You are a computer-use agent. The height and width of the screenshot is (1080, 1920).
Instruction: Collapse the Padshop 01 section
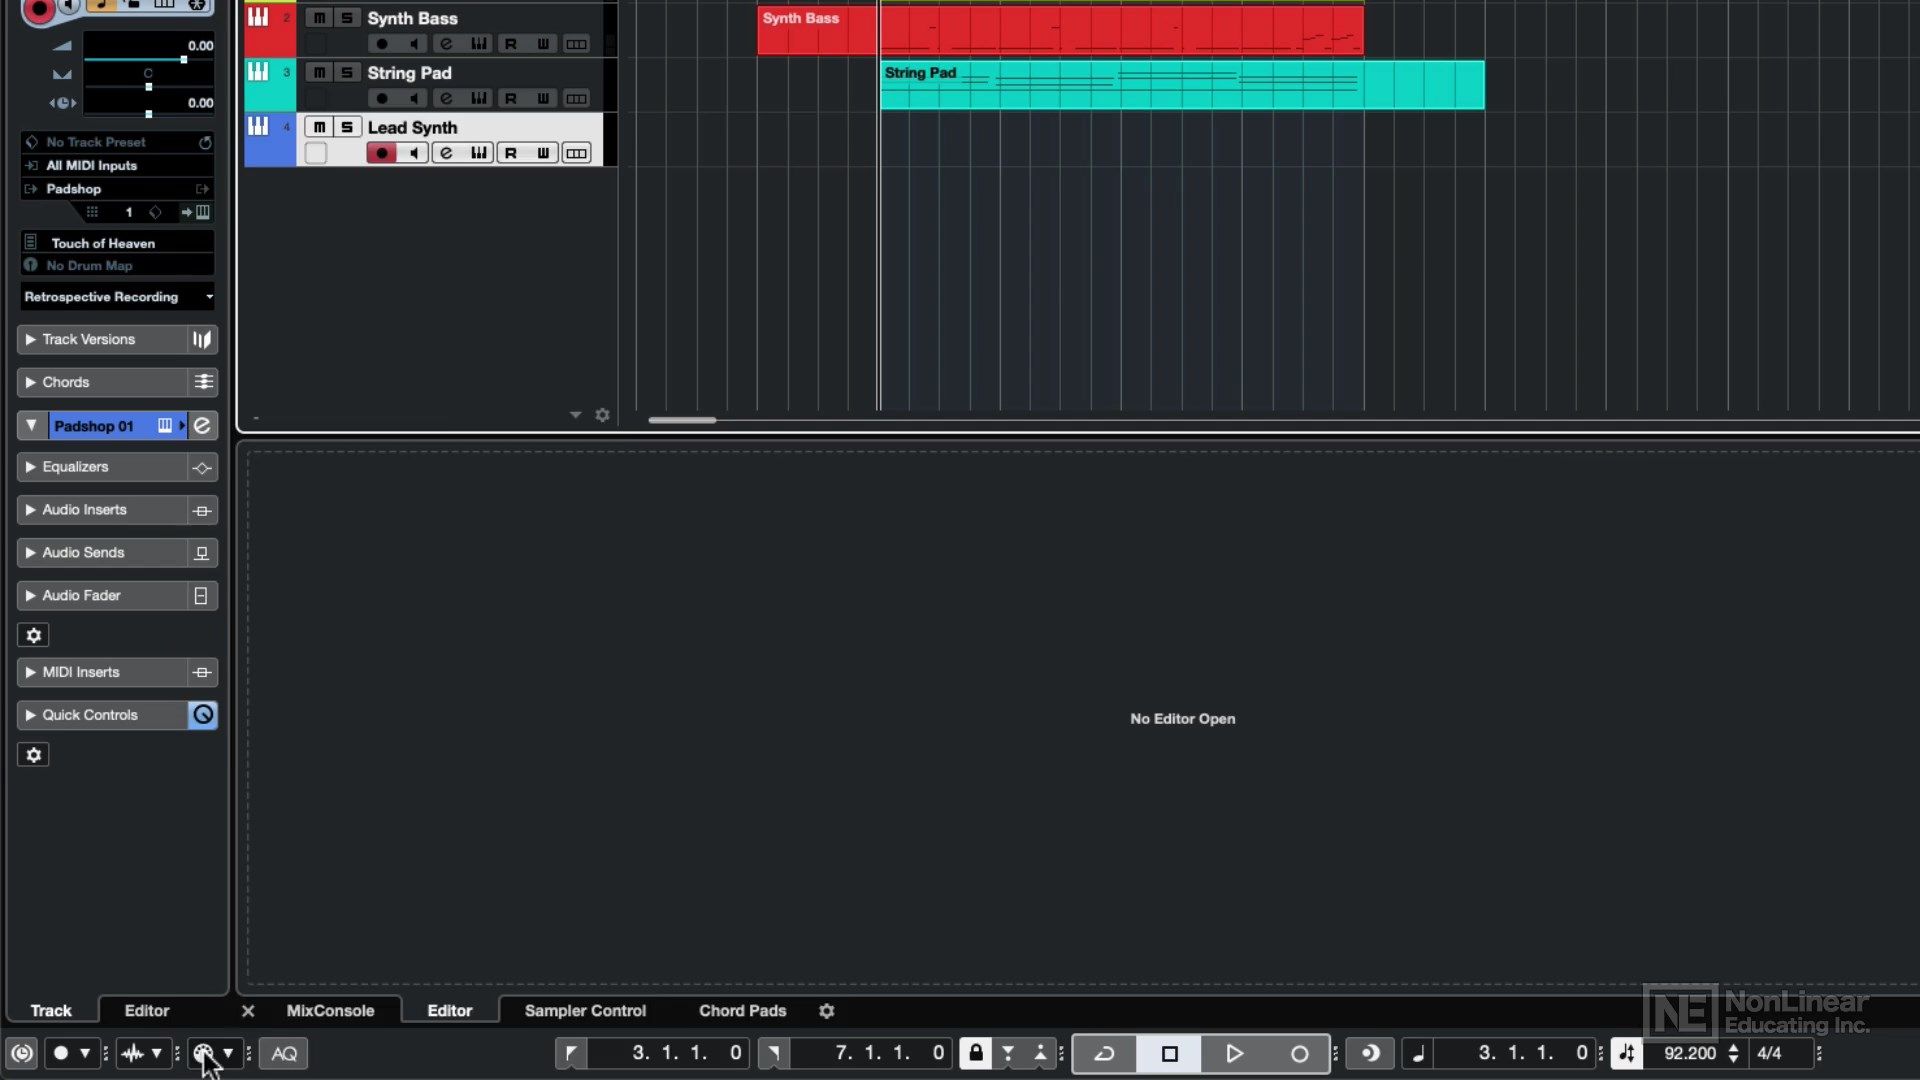tap(31, 426)
